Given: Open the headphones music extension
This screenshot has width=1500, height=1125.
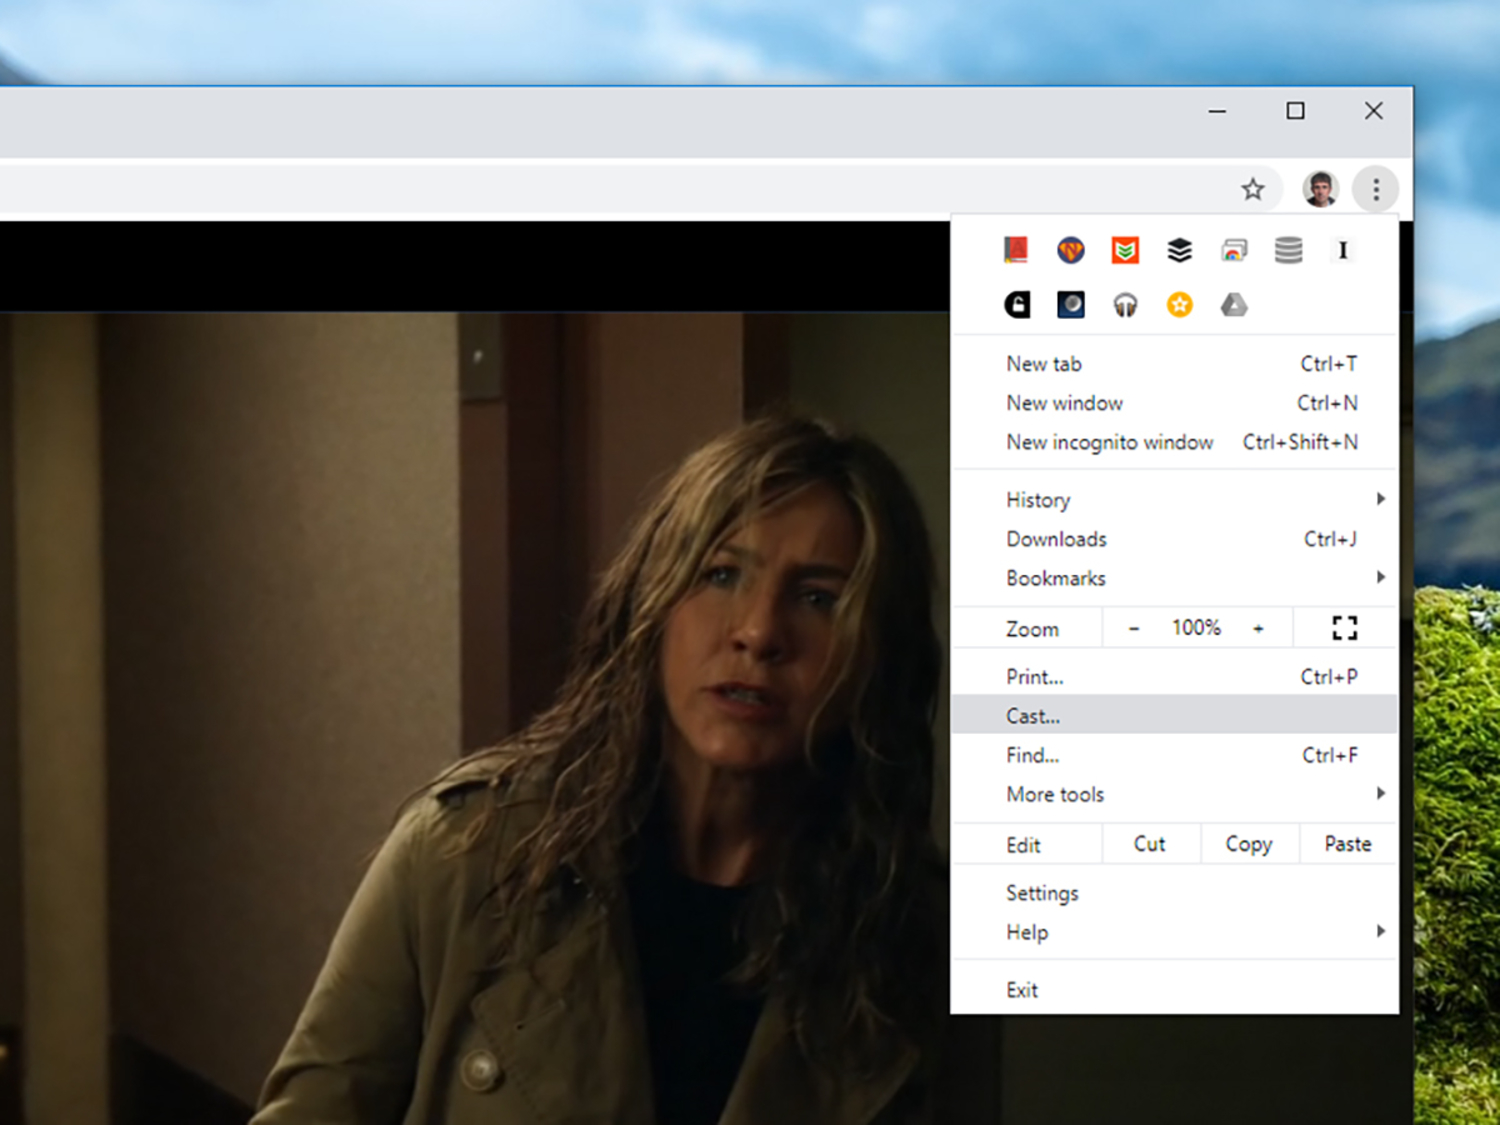Looking at the screenshot, I should (1125, 305).
